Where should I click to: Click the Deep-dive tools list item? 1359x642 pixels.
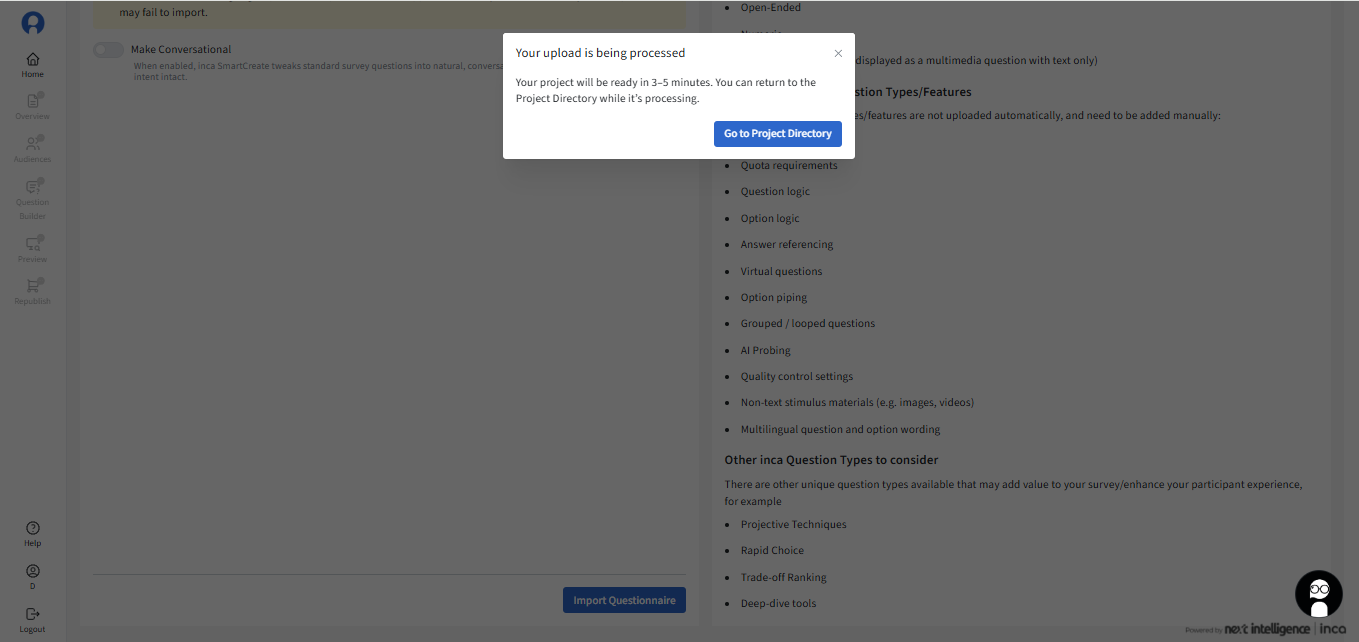pos(778,604)
